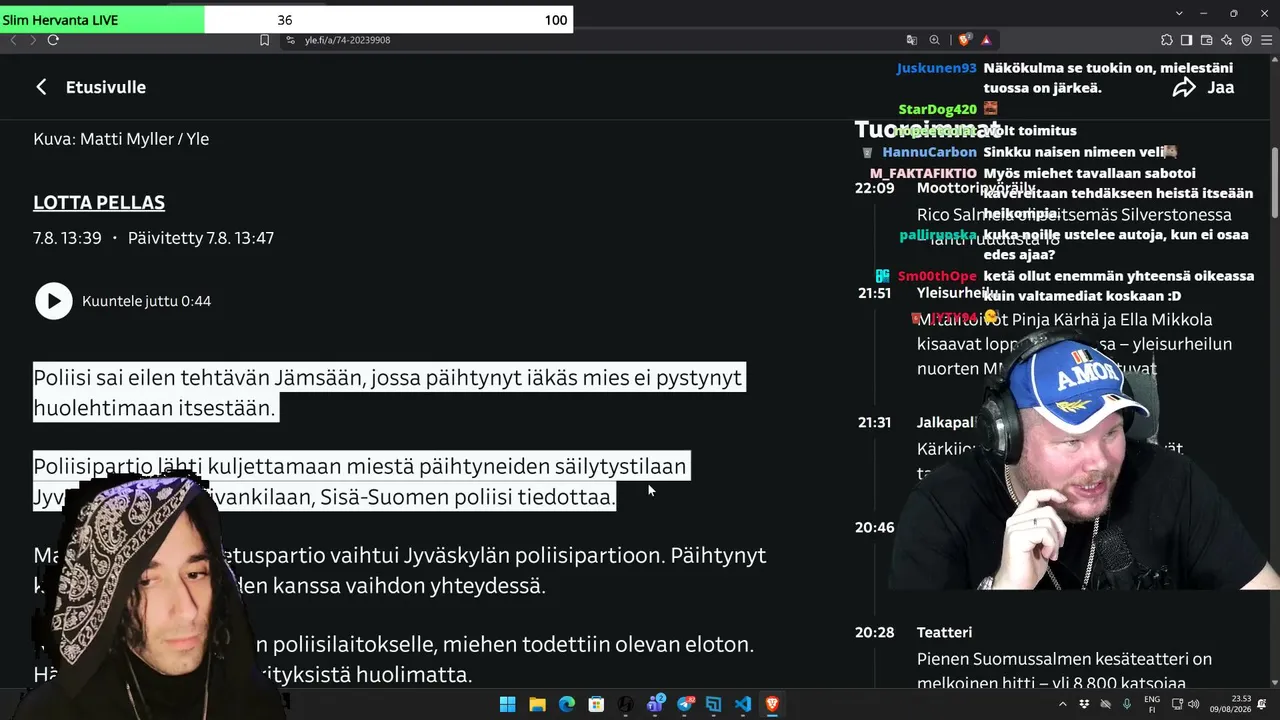The height and width of the screenshot is (720, 1280).
Task: Switch the ENG FI input language
Action: coord(1152,704)
